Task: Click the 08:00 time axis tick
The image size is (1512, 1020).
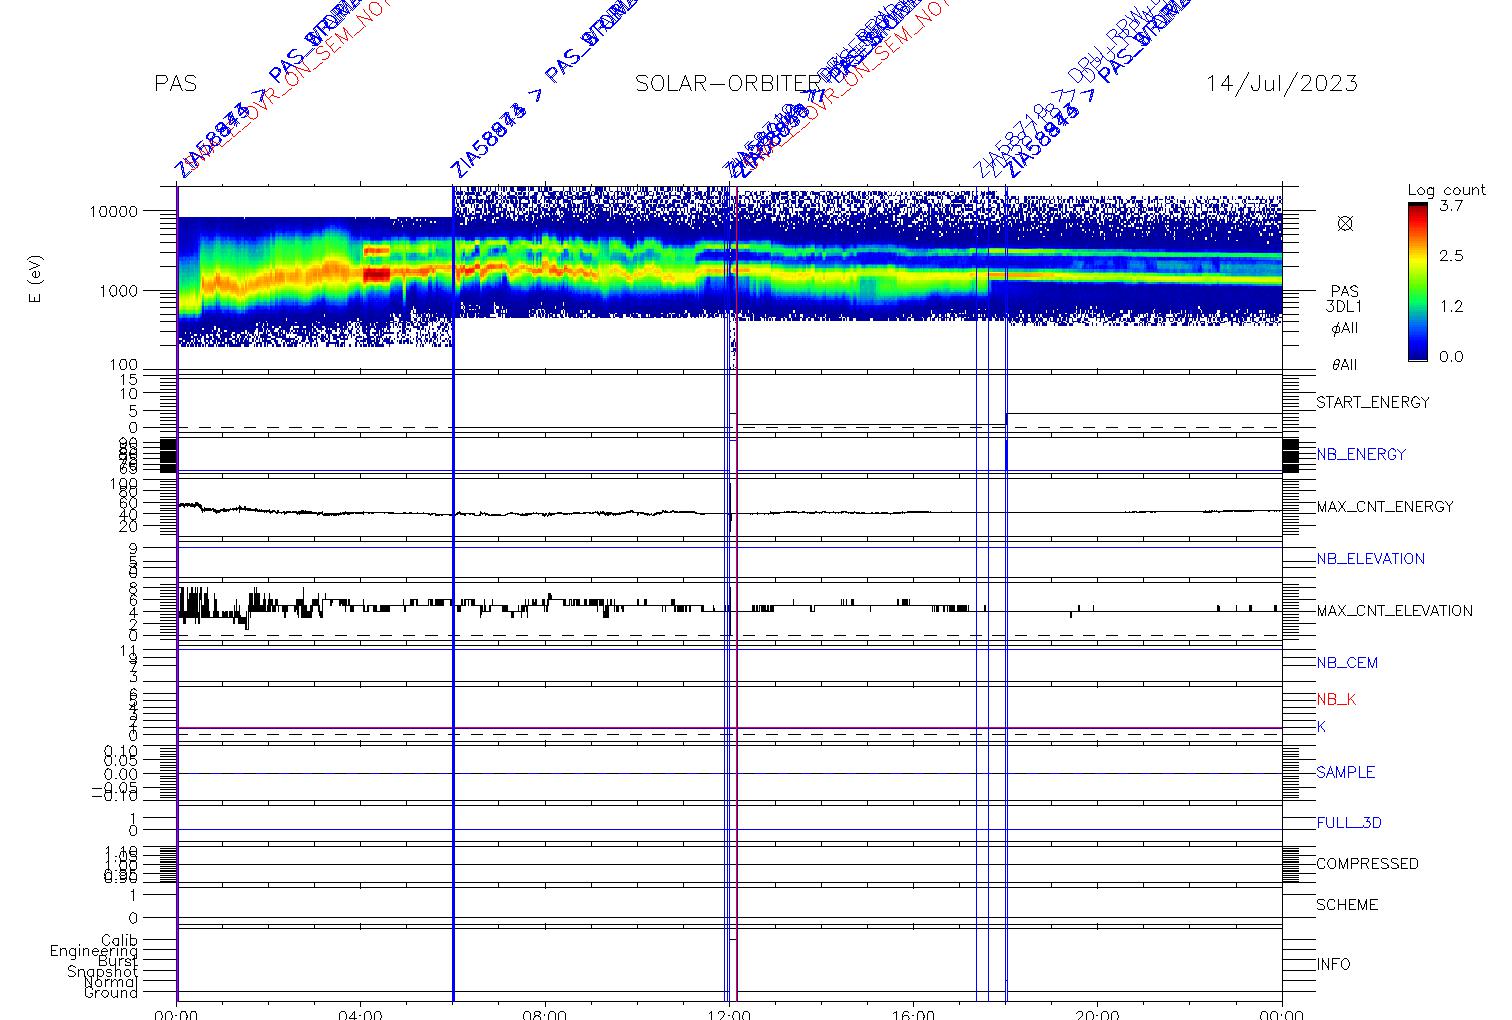Action: click(546, 1013)
